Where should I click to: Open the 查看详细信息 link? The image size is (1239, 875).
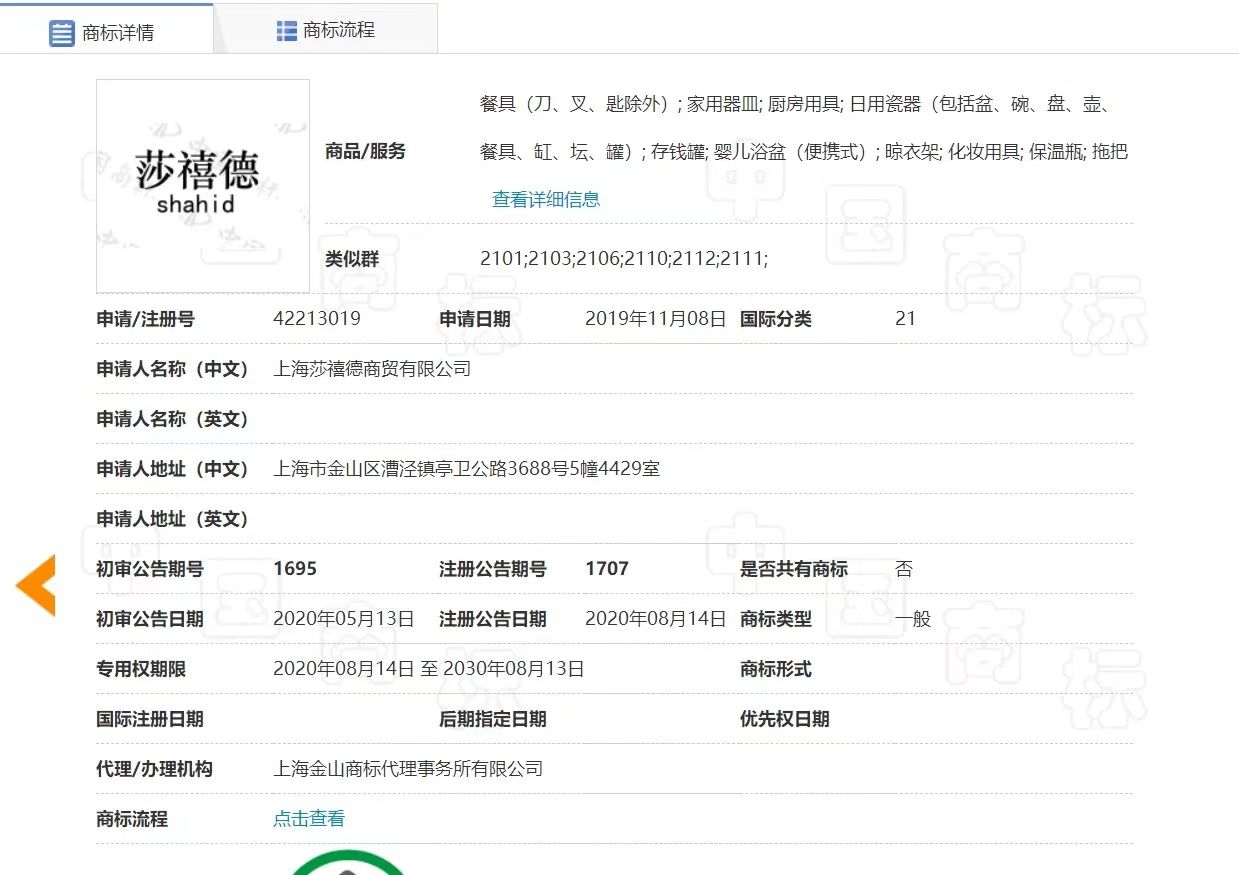click(546, 199)
